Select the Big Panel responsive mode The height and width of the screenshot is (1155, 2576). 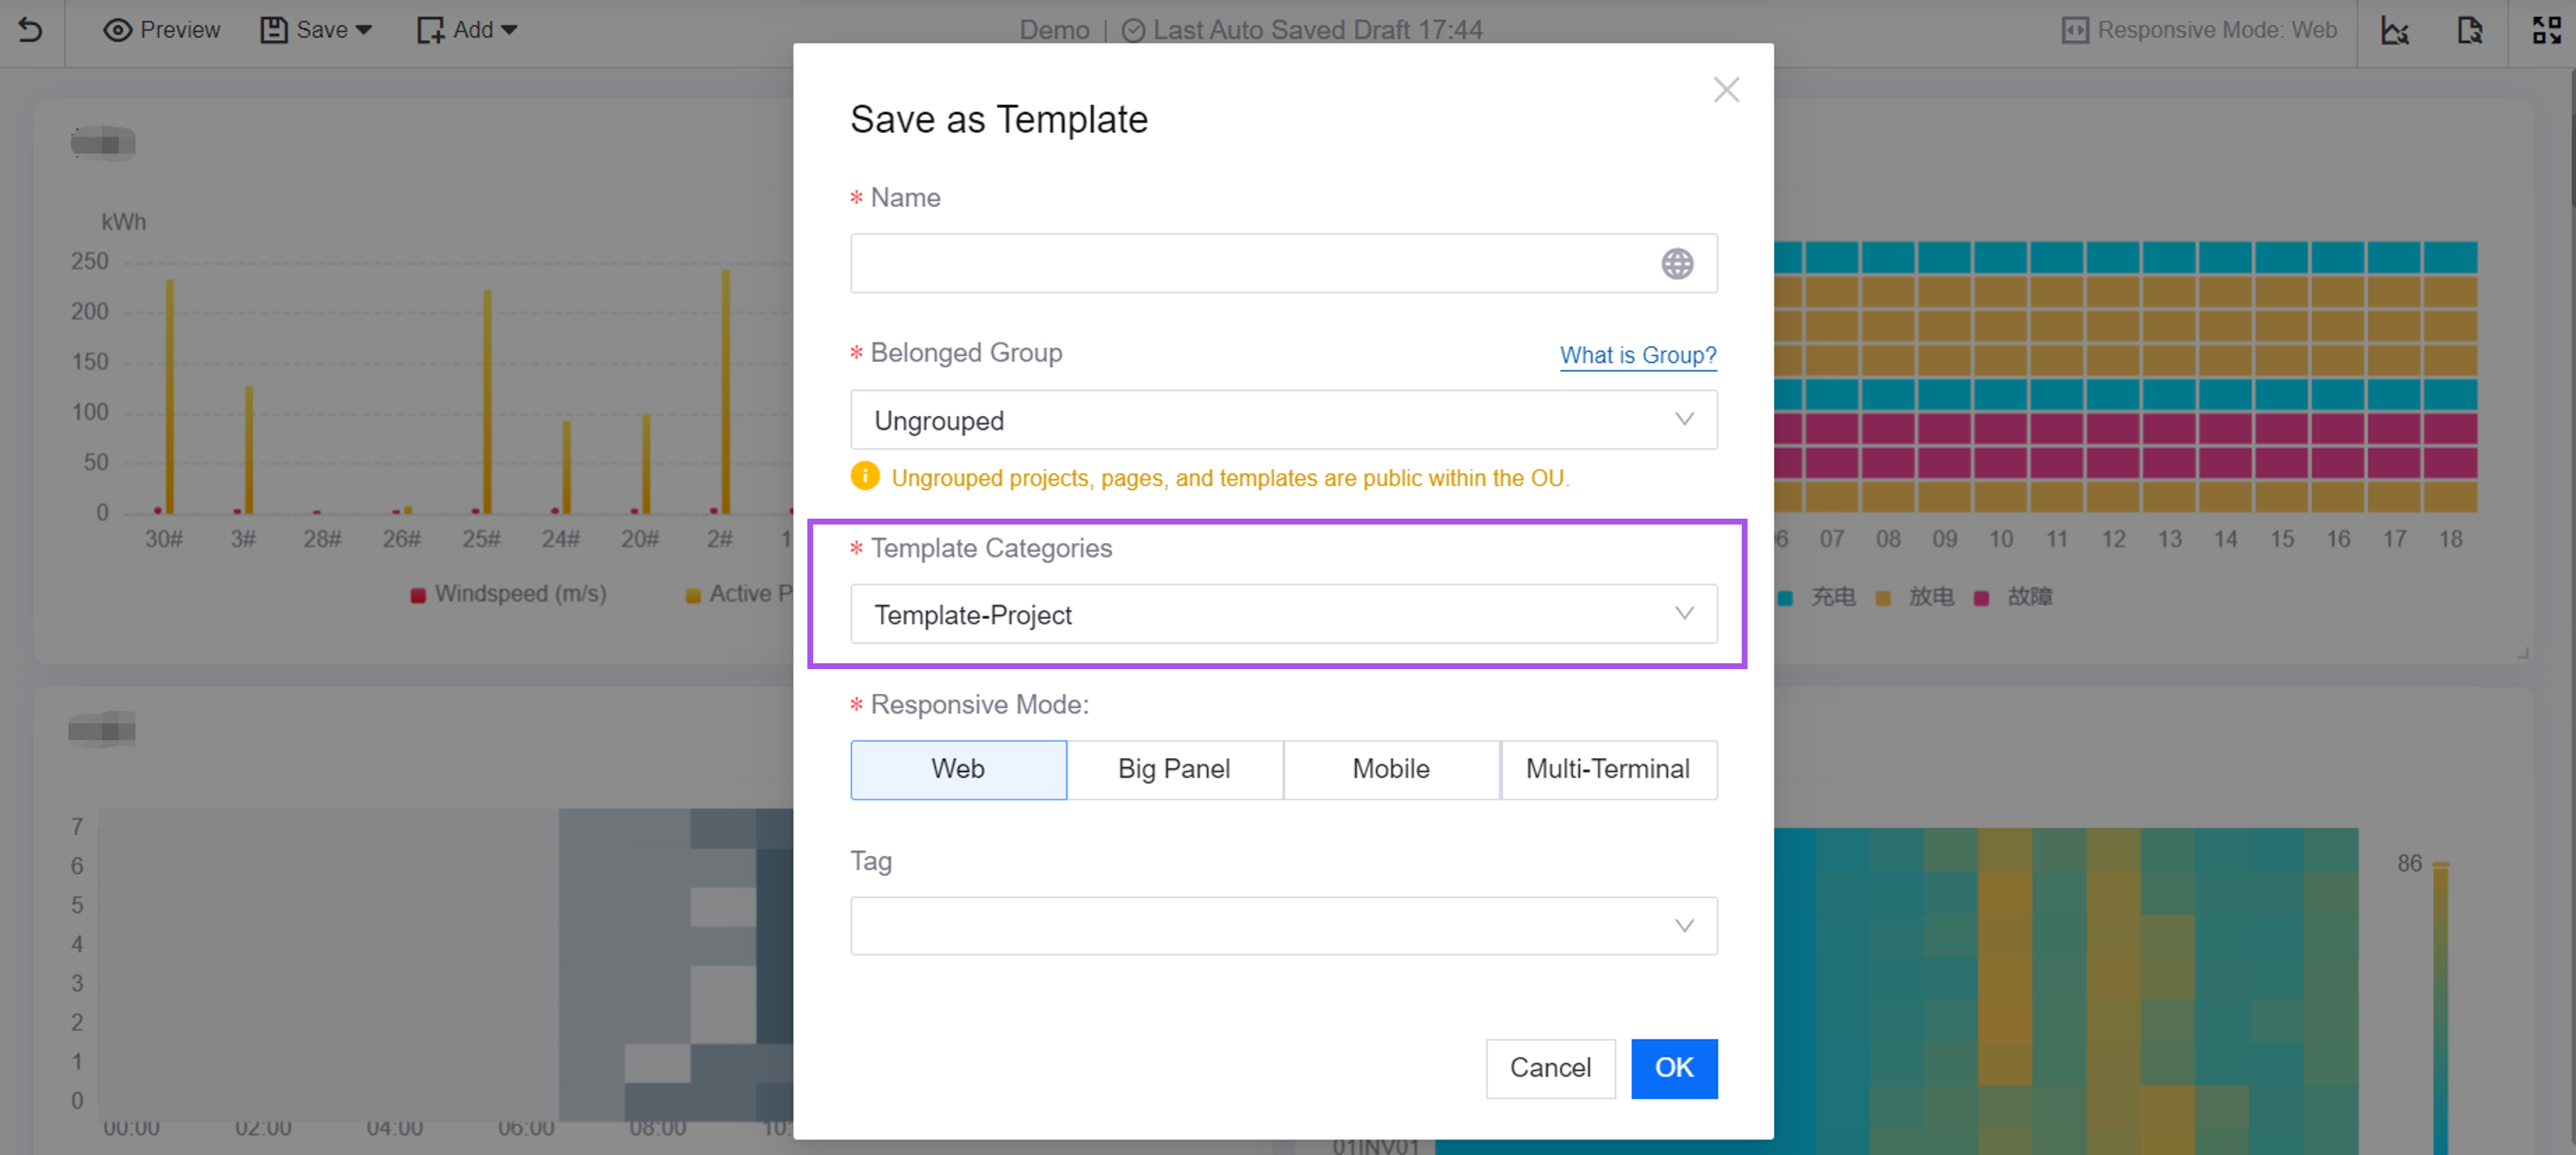click(x=1174, y=769)
